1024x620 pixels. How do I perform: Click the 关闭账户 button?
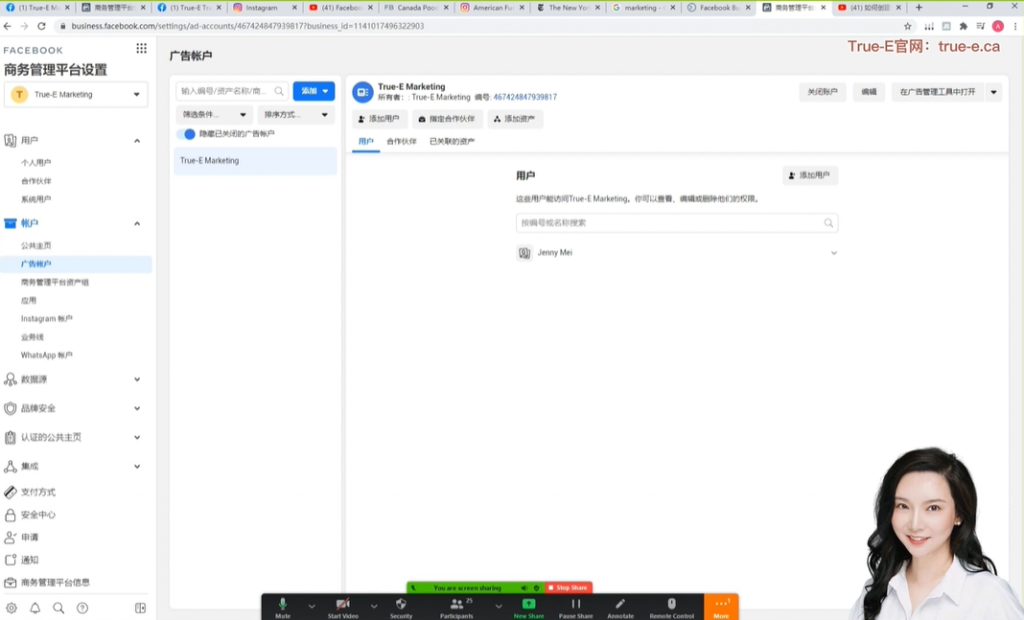click(822, 92)
